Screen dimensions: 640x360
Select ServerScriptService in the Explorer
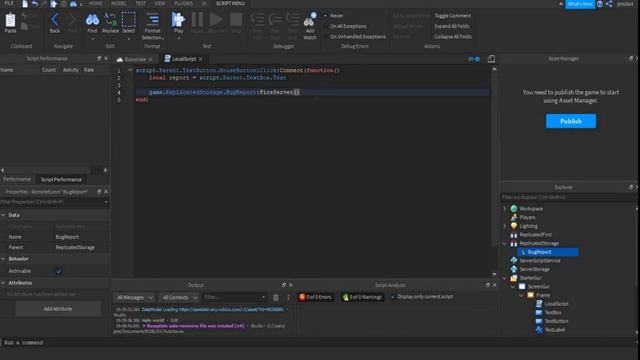coord(540,260)
